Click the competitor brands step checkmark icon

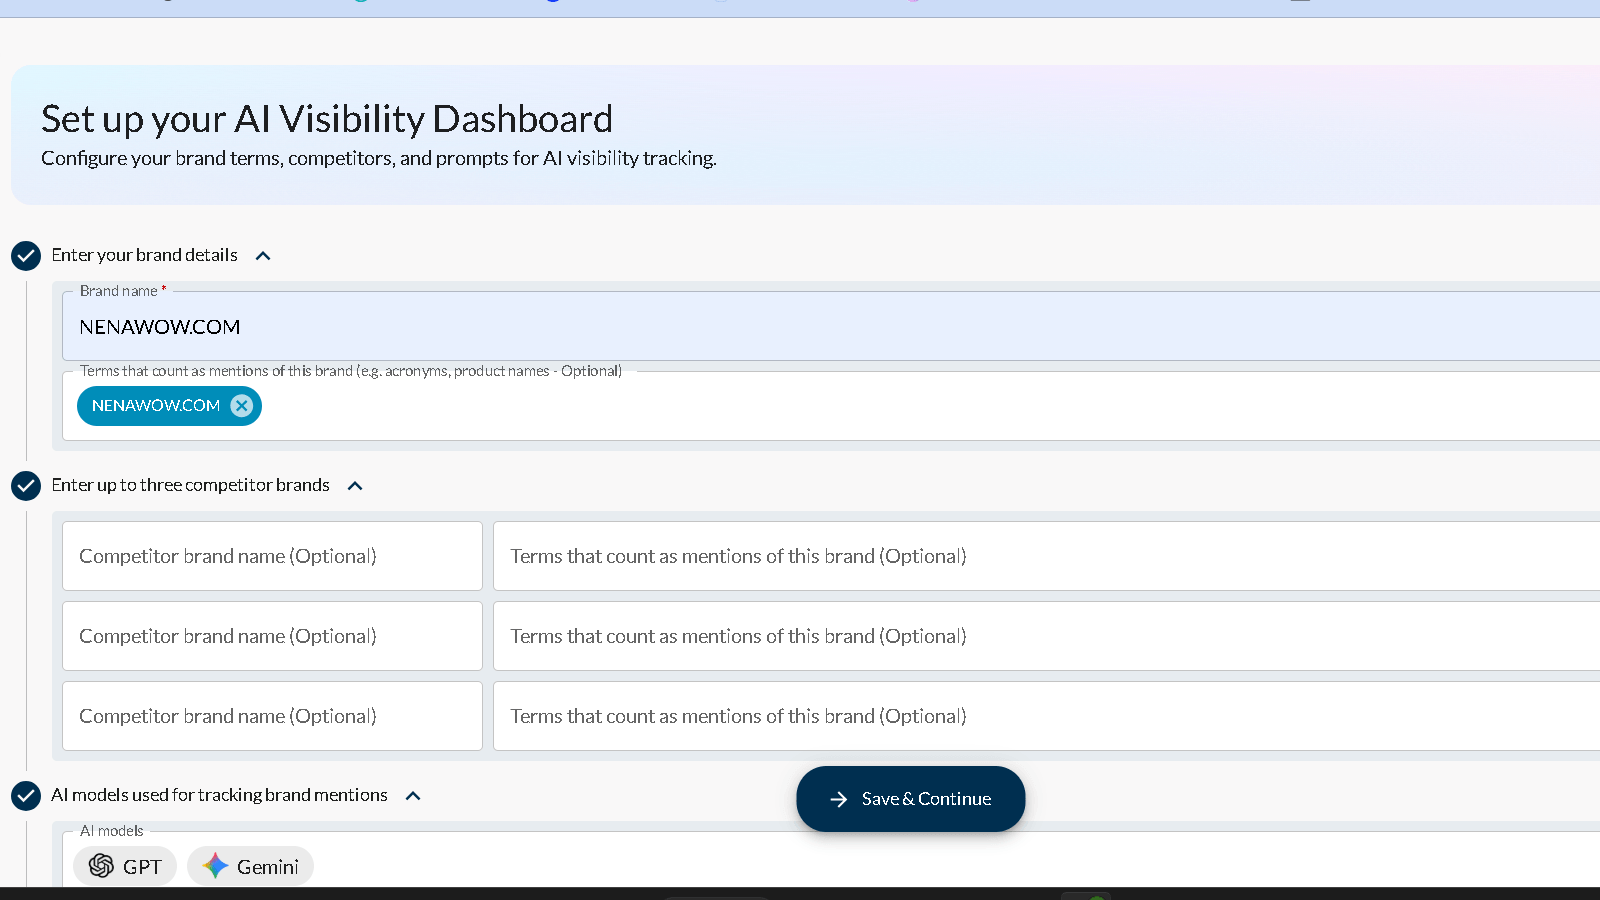[x=26, y=486]
